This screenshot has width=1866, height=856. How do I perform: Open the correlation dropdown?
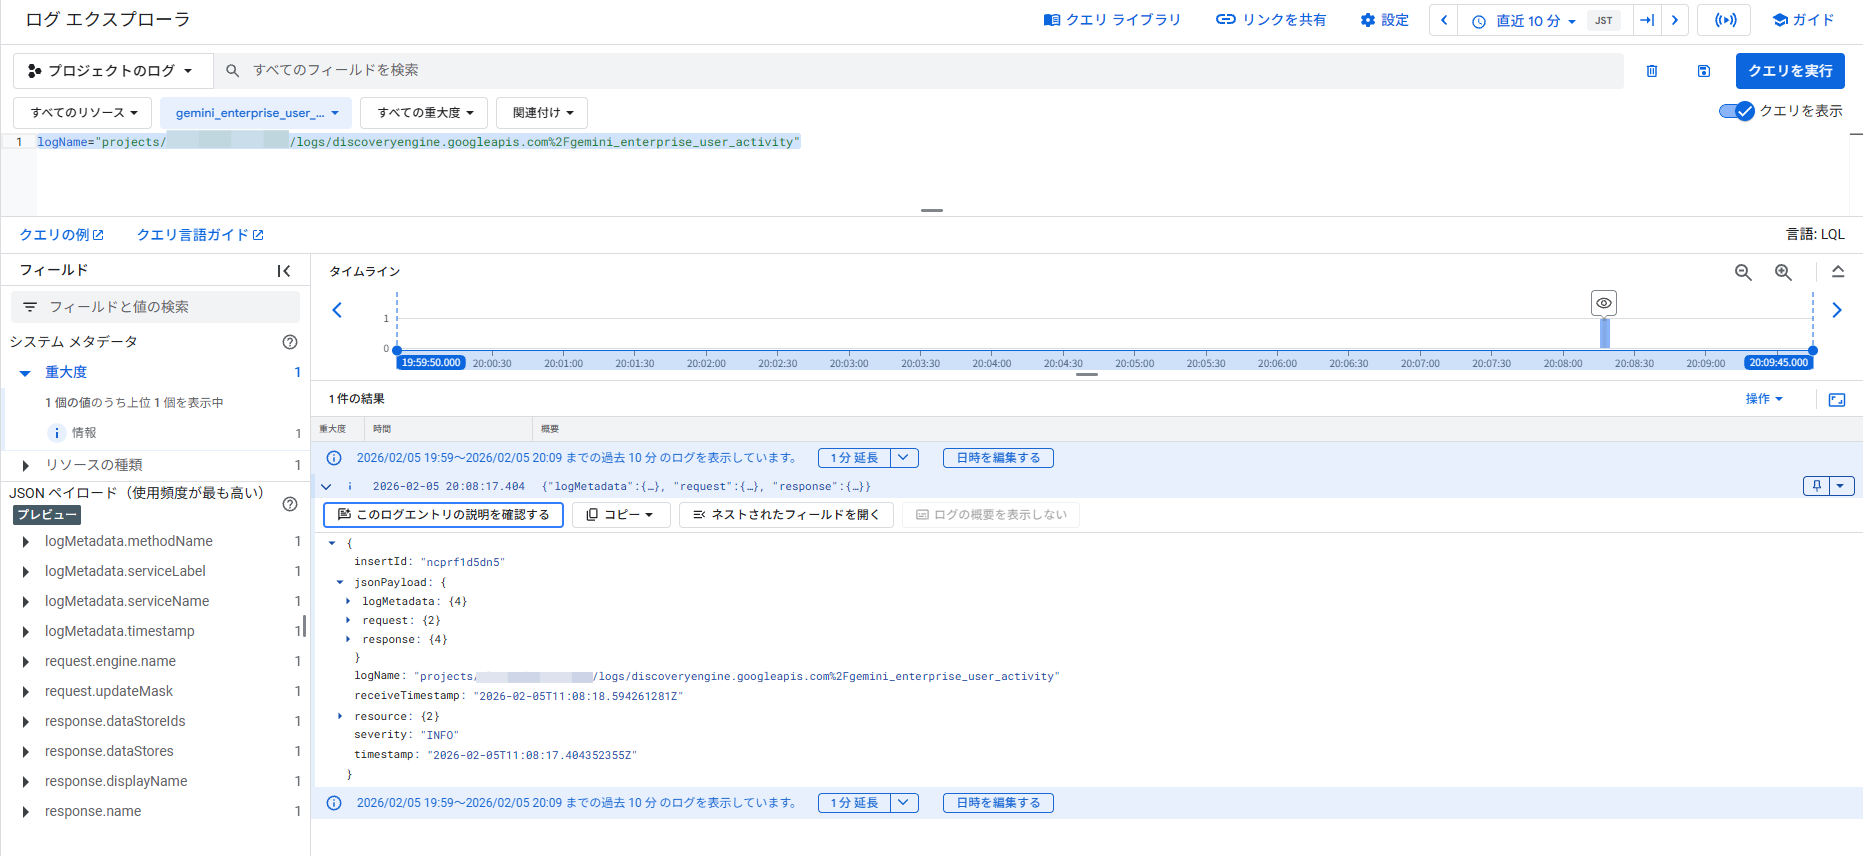(x=543, y=113)
